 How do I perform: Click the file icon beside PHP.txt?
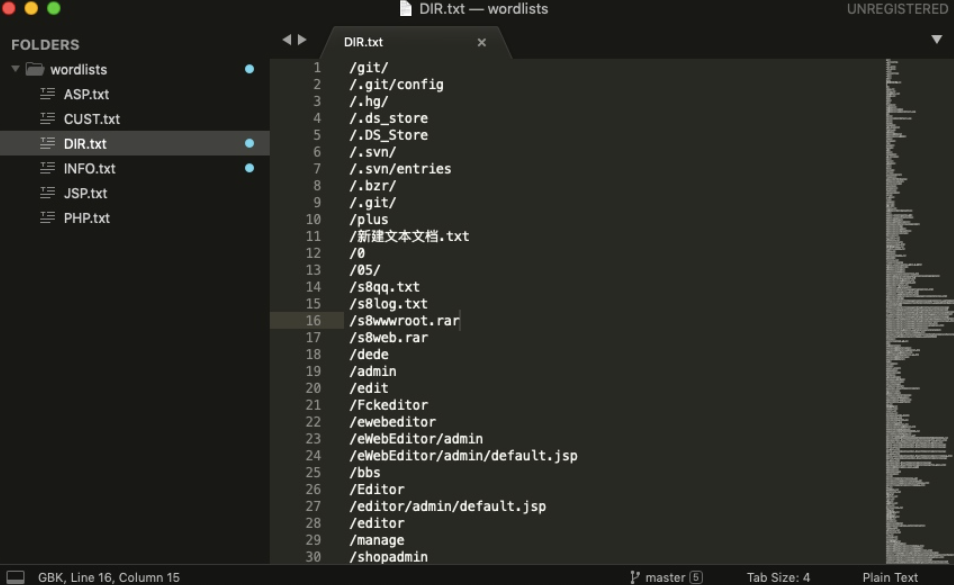tap(47, 218)
